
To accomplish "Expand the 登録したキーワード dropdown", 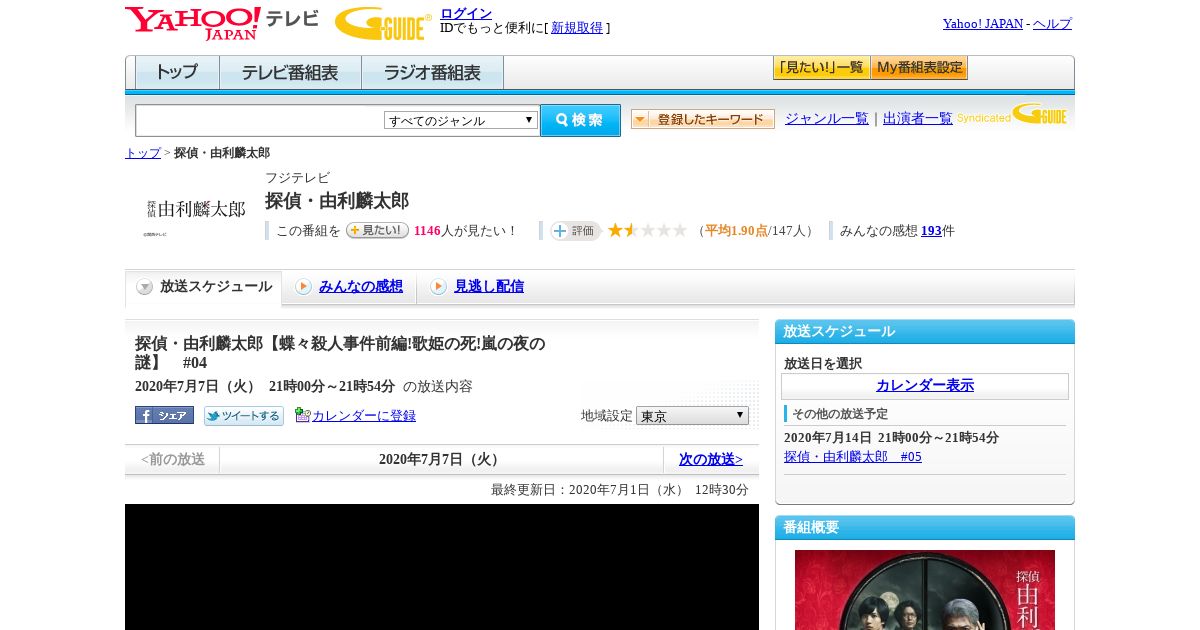I will click(x=703, y=119).
